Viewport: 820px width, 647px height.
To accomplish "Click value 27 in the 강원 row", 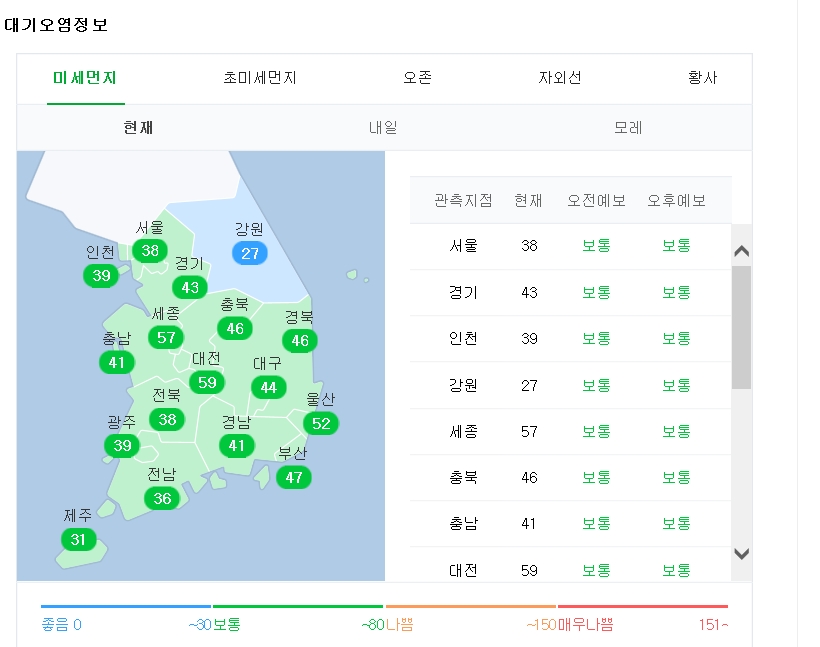I will pyautogui.click(x=529, y=385).
